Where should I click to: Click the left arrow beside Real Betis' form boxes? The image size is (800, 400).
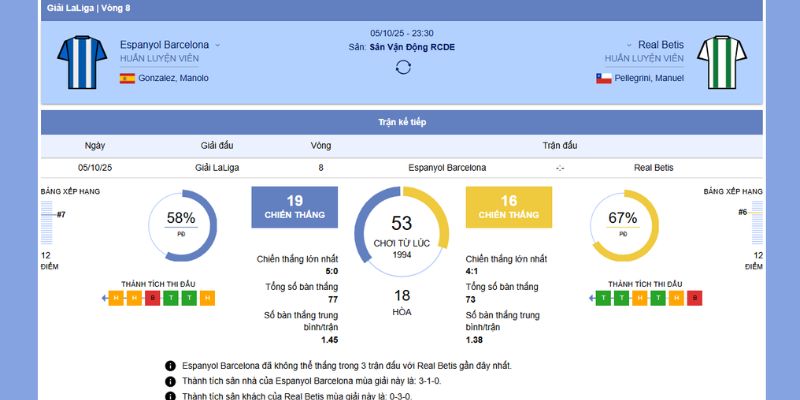590,298
